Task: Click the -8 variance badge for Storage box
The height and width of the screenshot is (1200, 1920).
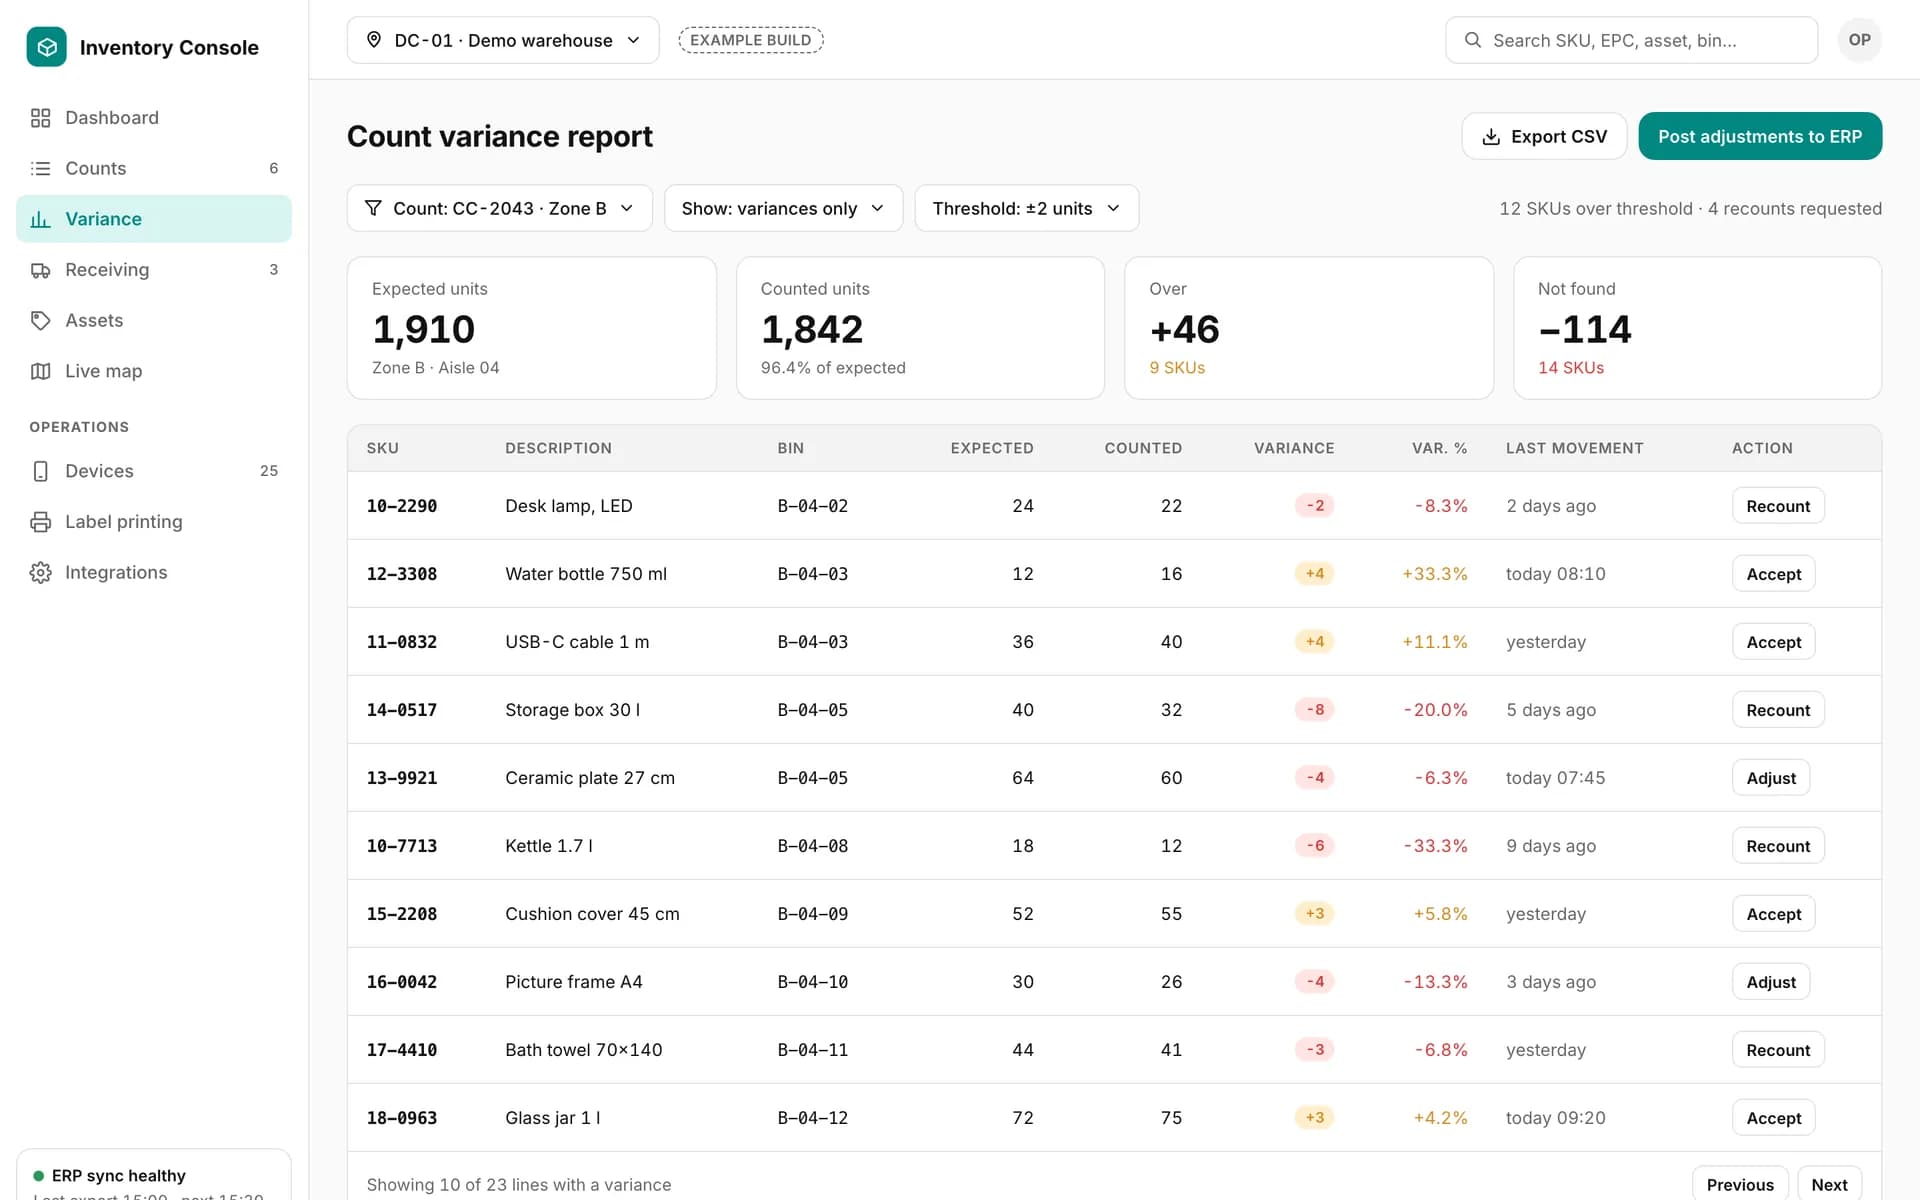Action: (1315, 710)
